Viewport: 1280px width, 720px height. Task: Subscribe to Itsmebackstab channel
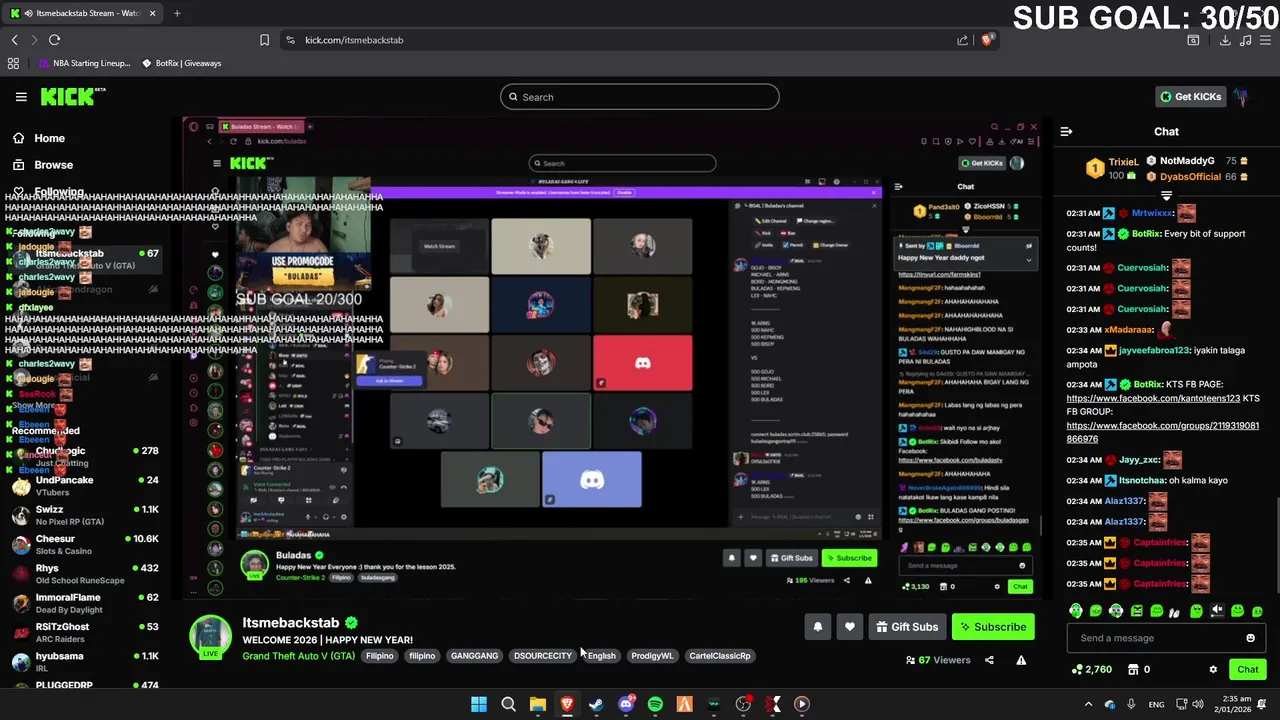(993, 627)
